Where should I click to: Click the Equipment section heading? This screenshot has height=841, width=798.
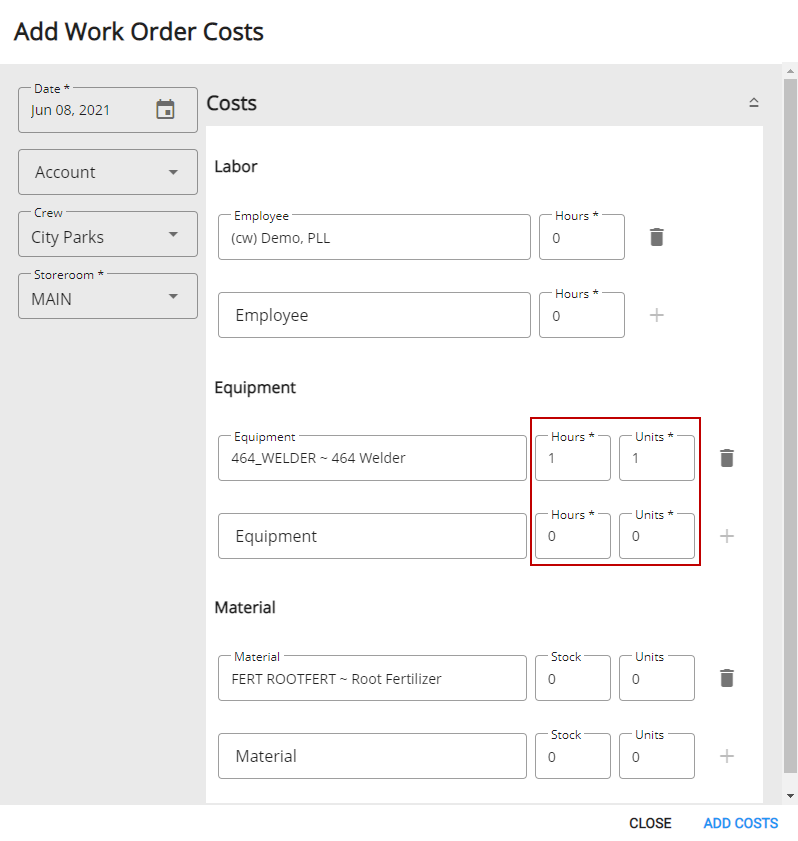pyautogui.click(x=255, y=387)
